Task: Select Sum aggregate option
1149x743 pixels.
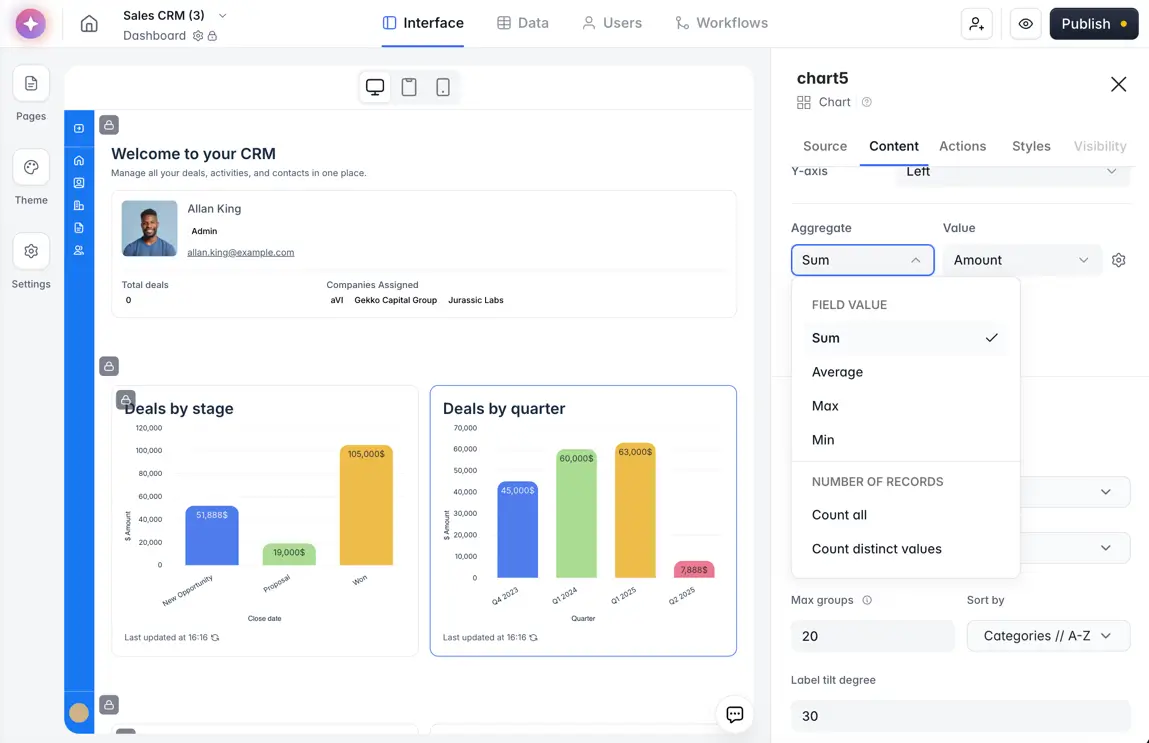Action: pos(905,338)
